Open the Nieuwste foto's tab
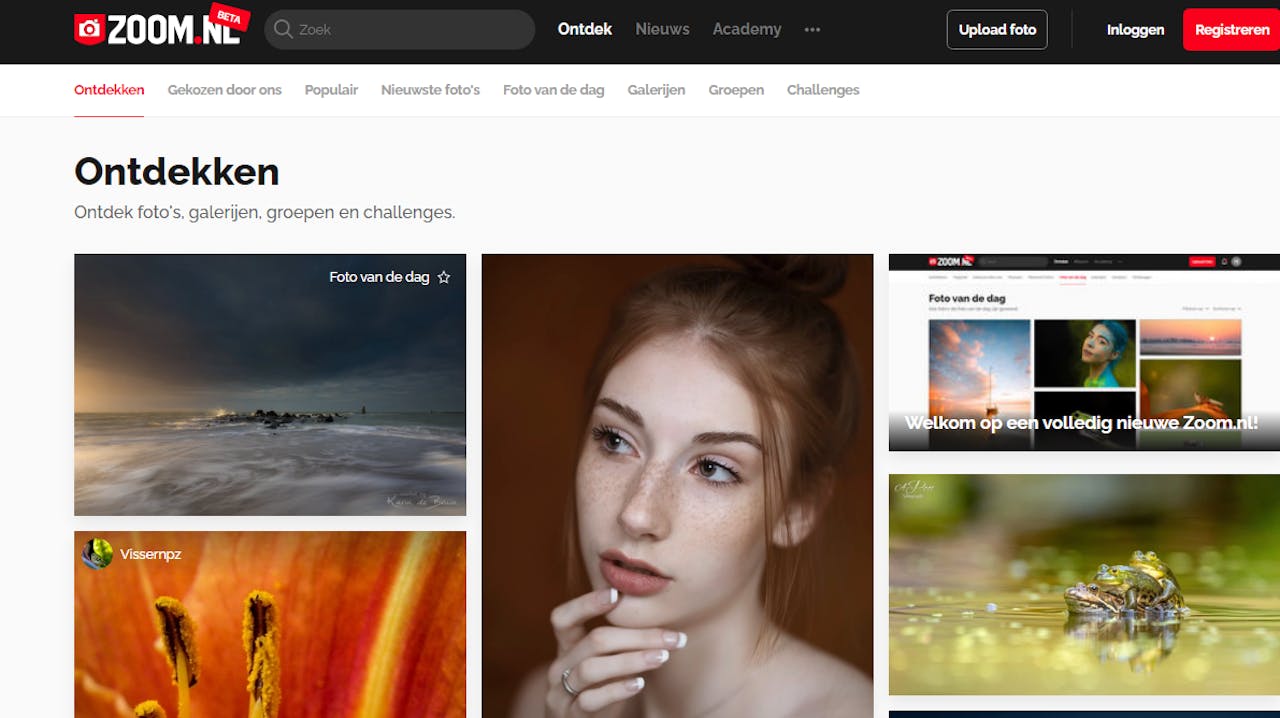Viewport: 1280px width, 718px height. 430,90
